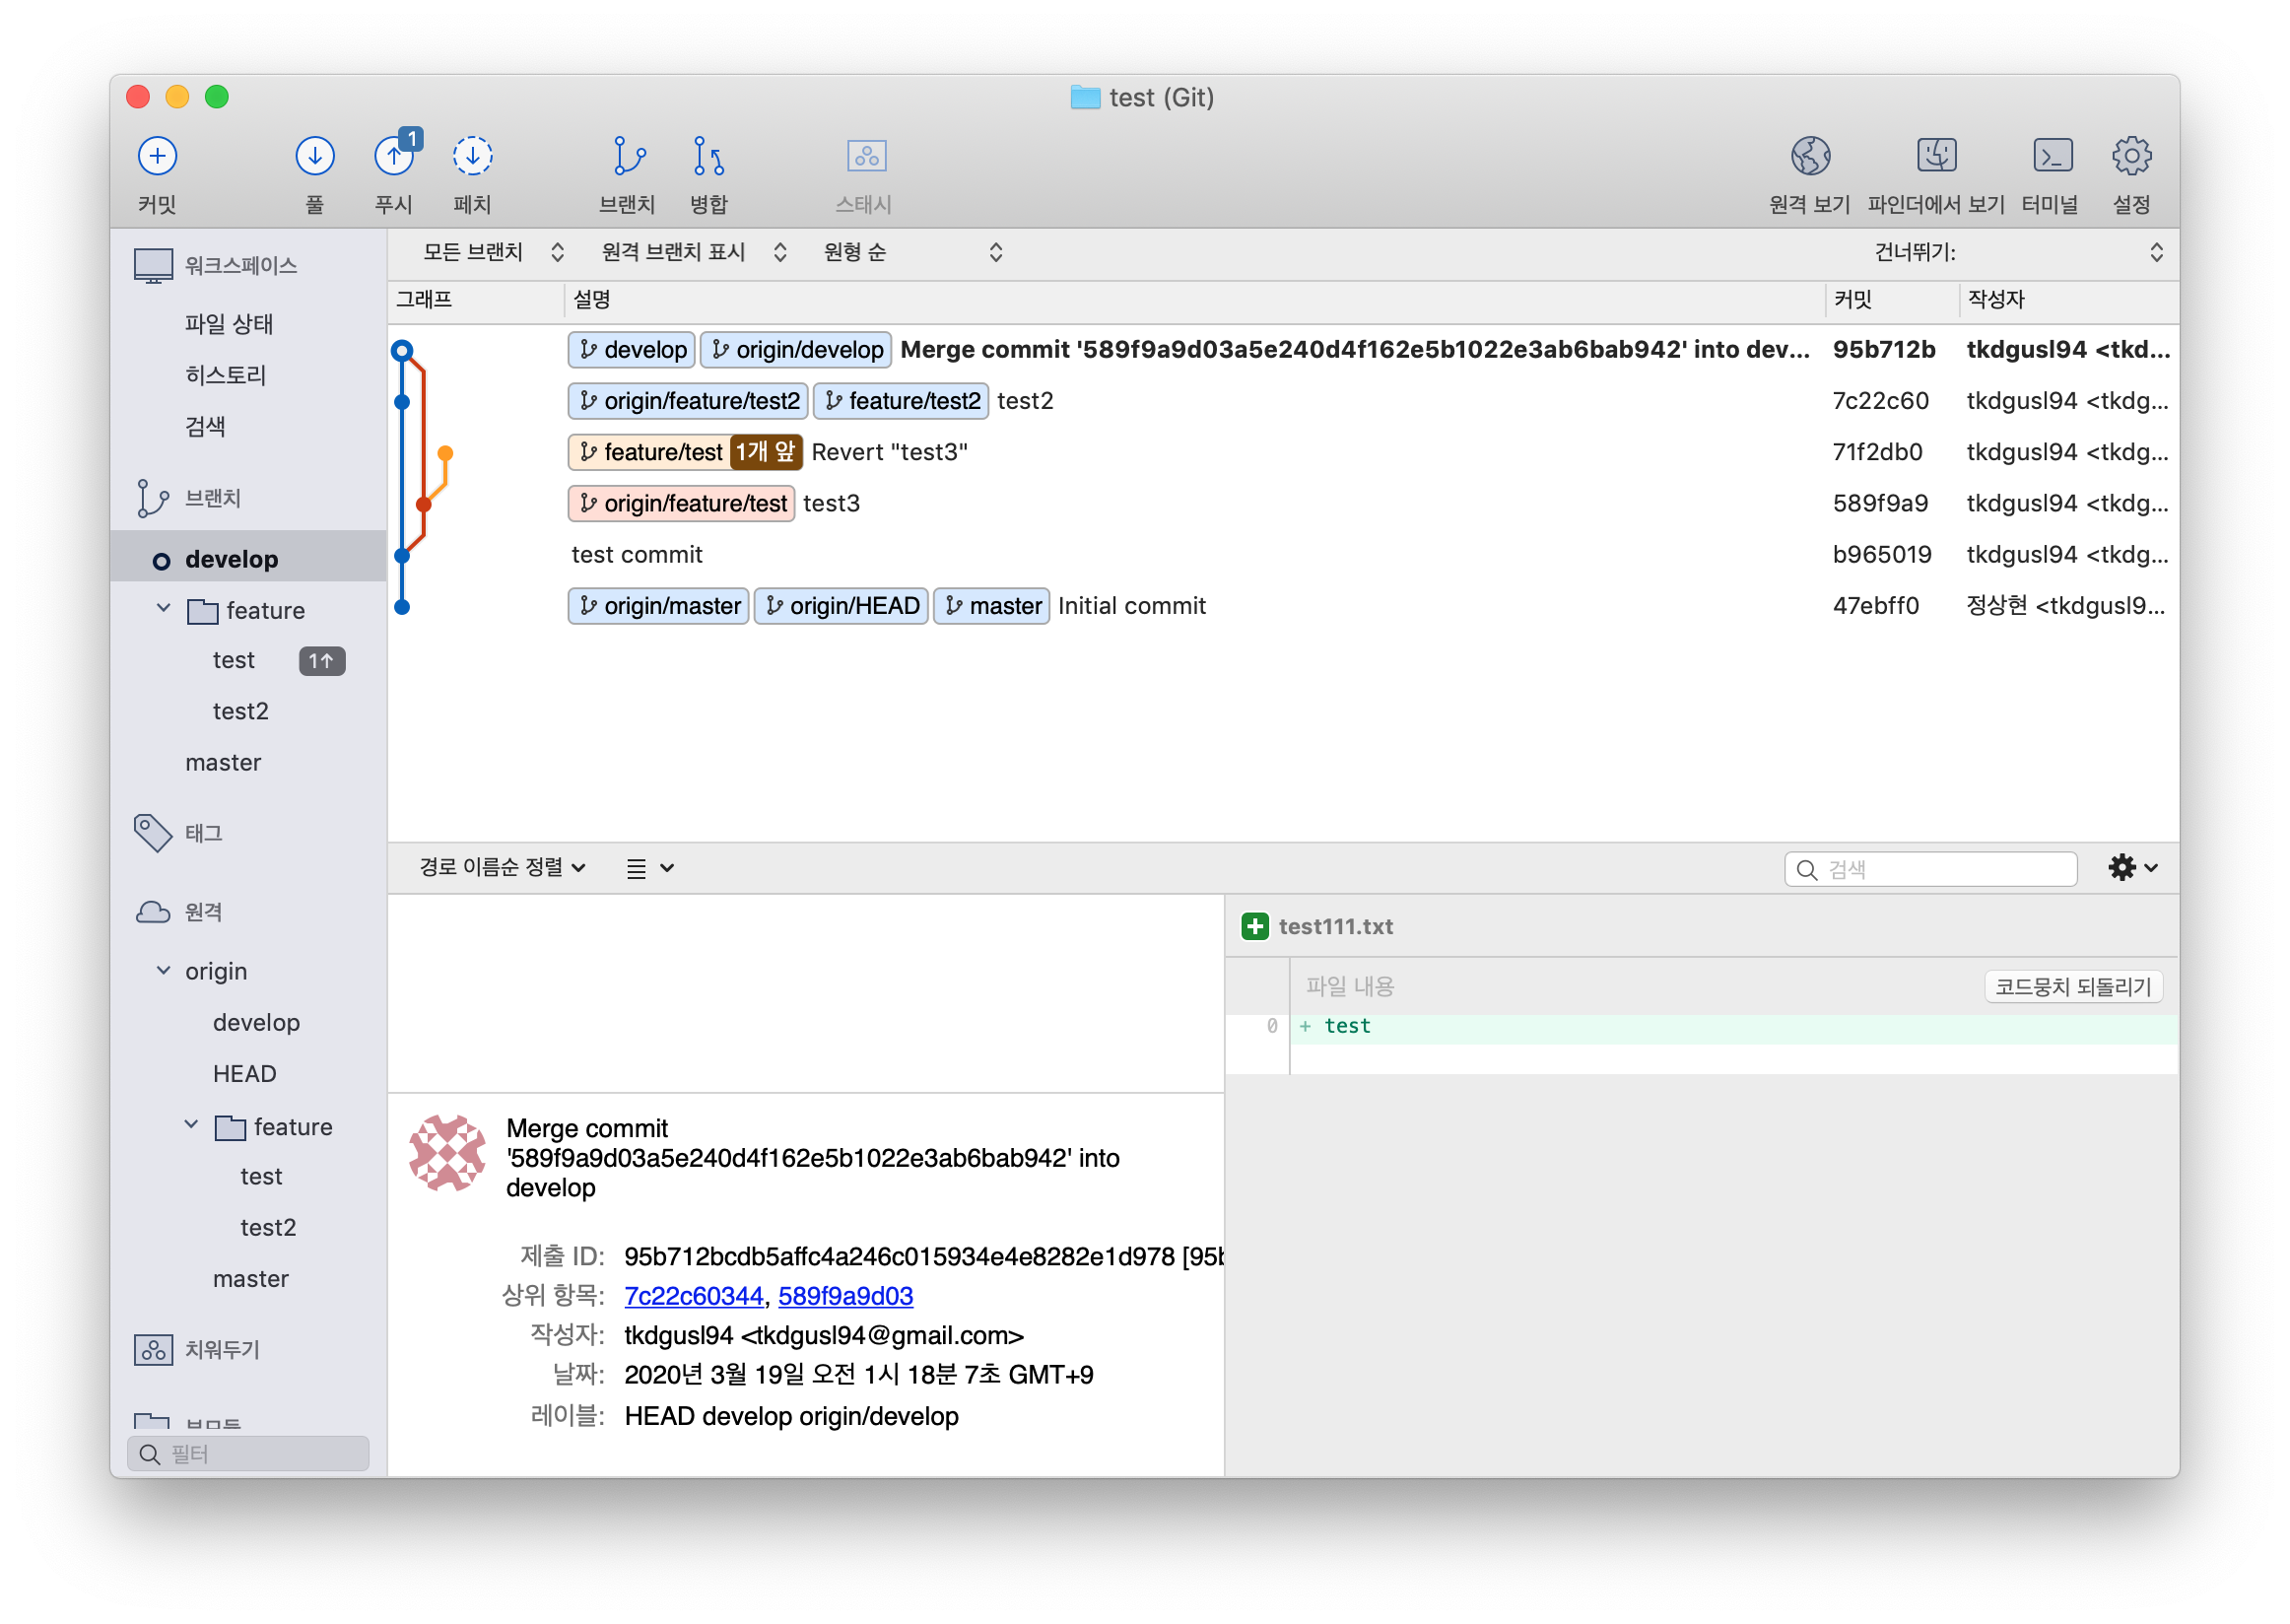Open the Branch (브랜치) toolbar icon
Viewport: 2290px width, 1624px height.
coord(628,156)
